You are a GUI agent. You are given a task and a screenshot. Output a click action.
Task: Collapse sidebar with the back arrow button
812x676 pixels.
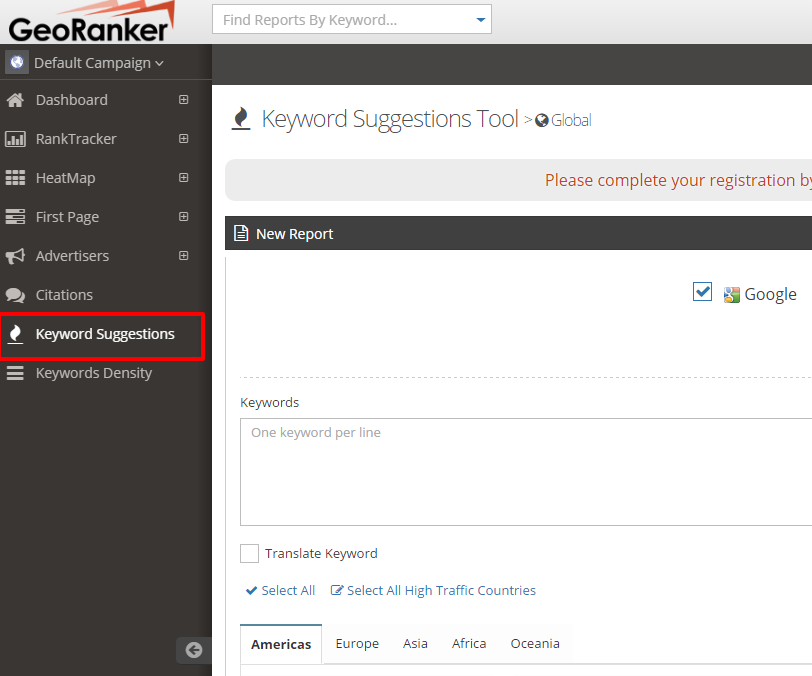click(194, 650)
